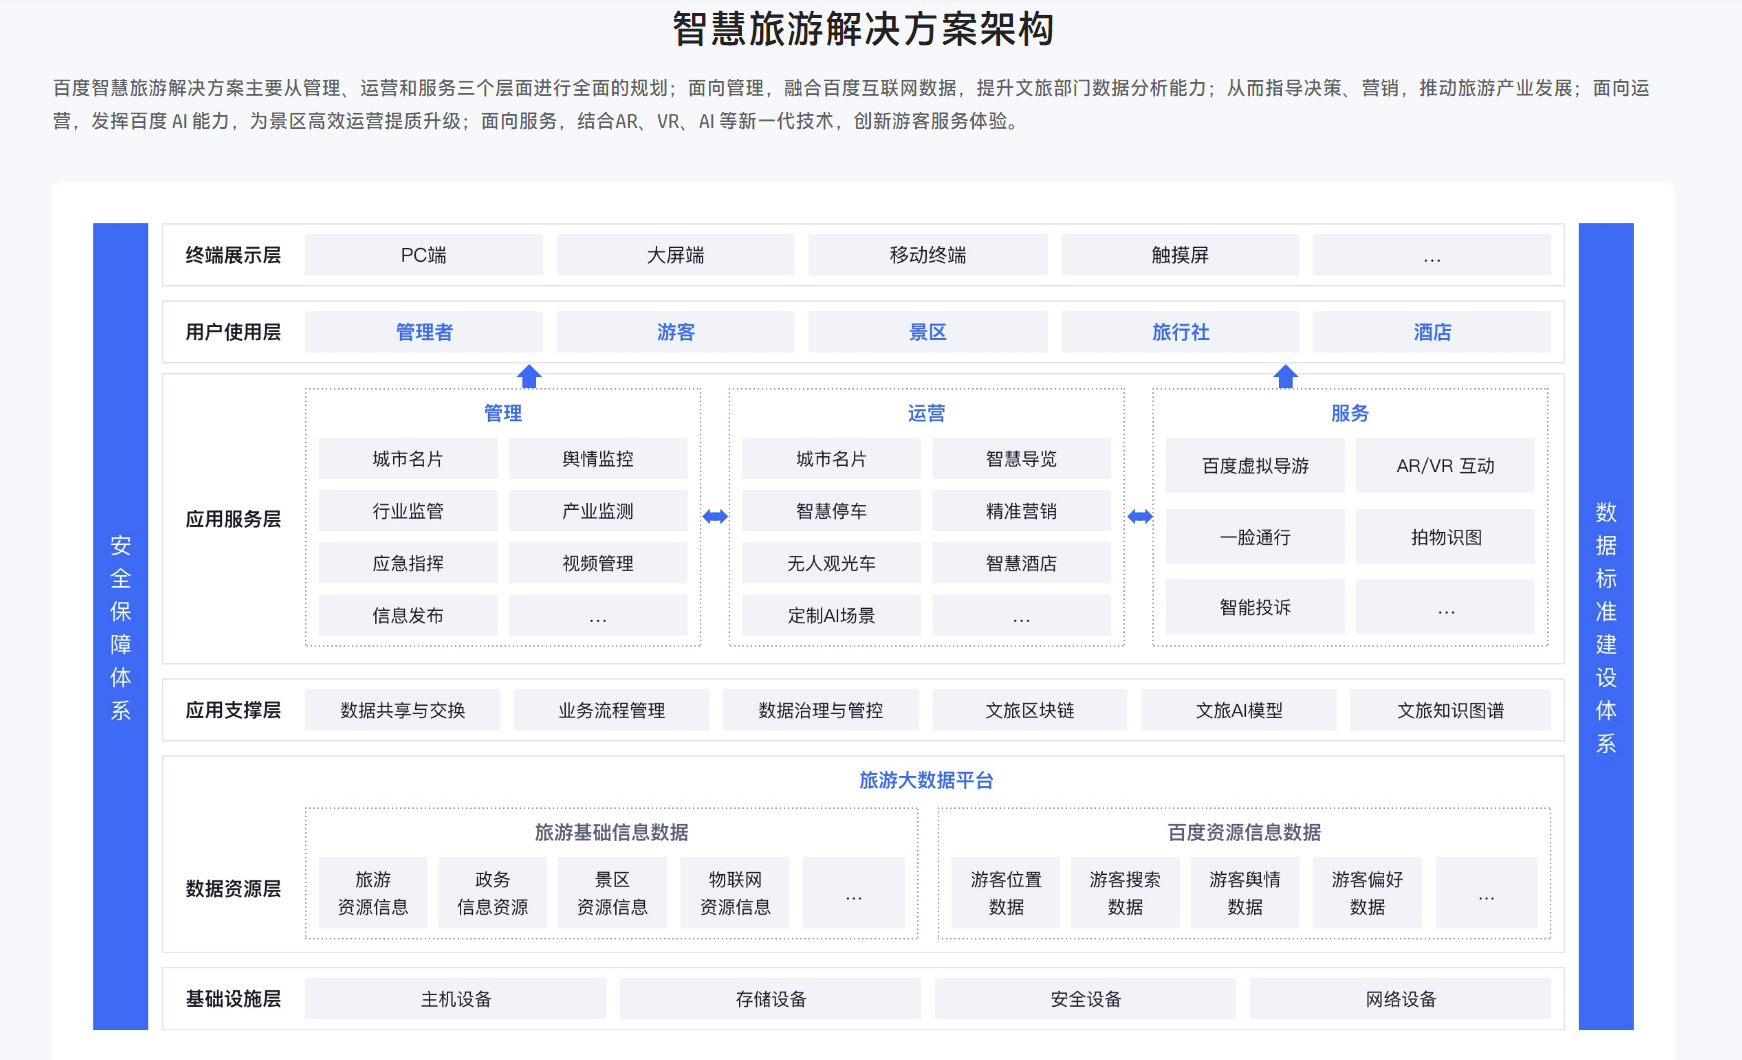Click 行业监管 box
Image resolution: width=1742 pixels, height=1060 pixels.
click(x=408, y=511)
